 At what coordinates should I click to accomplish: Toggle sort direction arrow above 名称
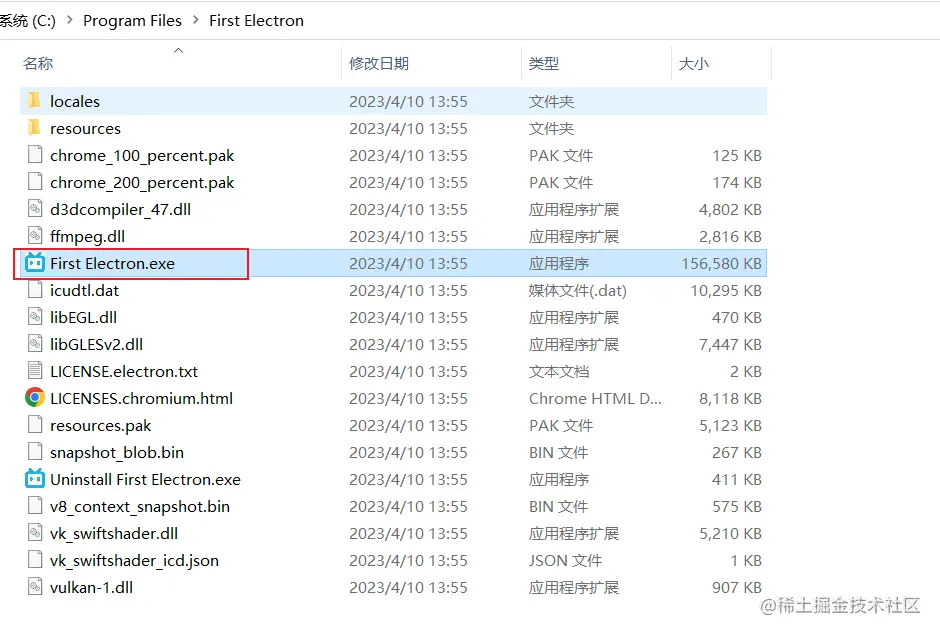(x=178, y=50)
